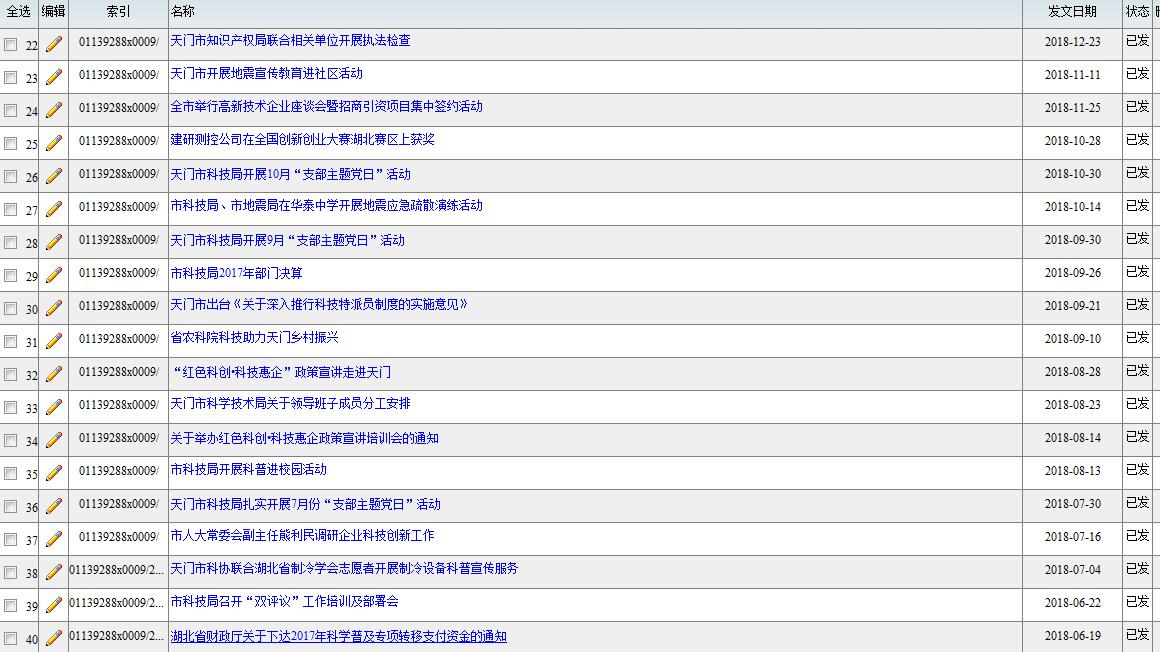The height and width of the screenshot is (652, 1160).
Task: Click the edit pencil icon for row 22
Action: (x=54, y=44)
